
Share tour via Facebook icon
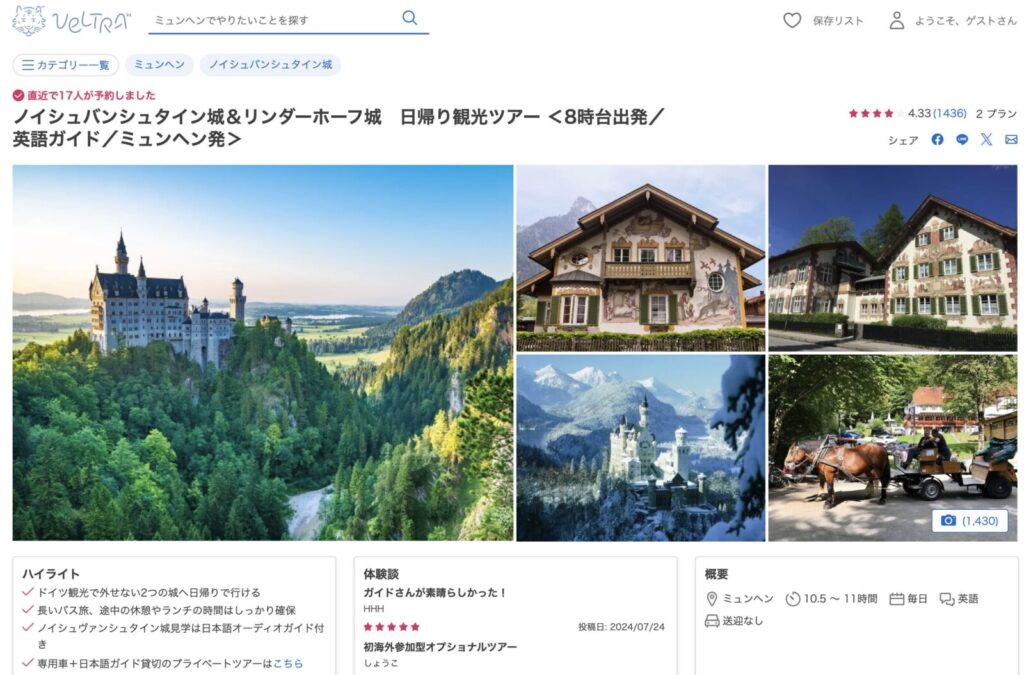point(937,140)
